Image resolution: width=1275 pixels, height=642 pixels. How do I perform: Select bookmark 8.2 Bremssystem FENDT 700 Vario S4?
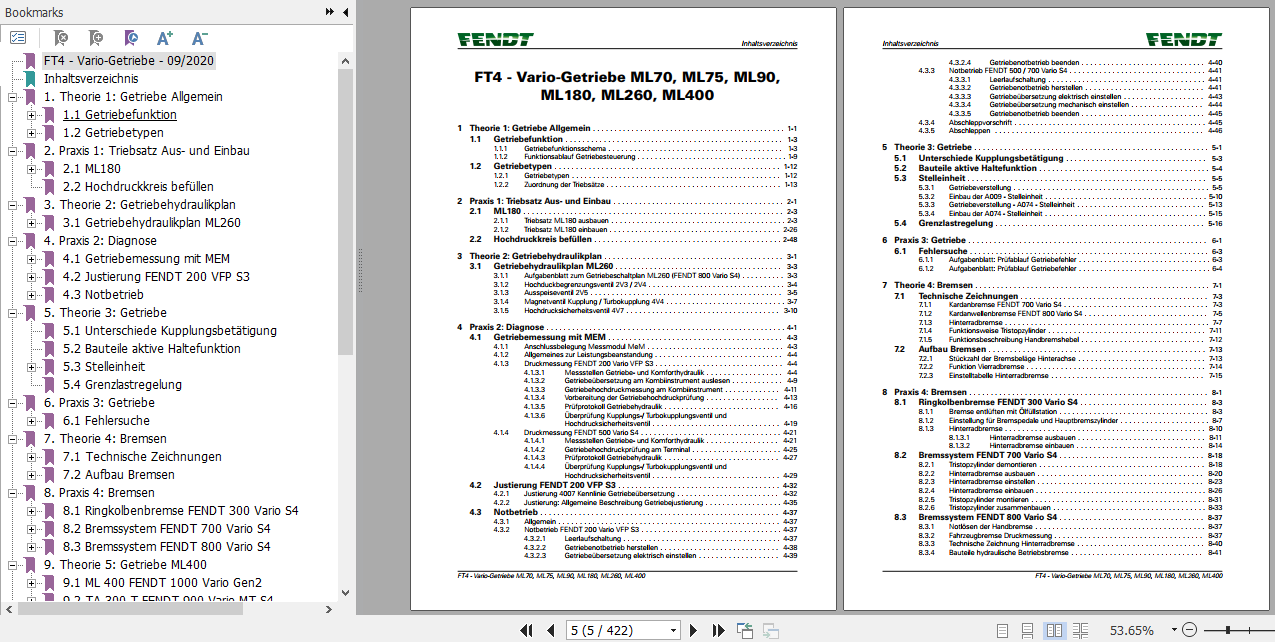tap(166, 529)
